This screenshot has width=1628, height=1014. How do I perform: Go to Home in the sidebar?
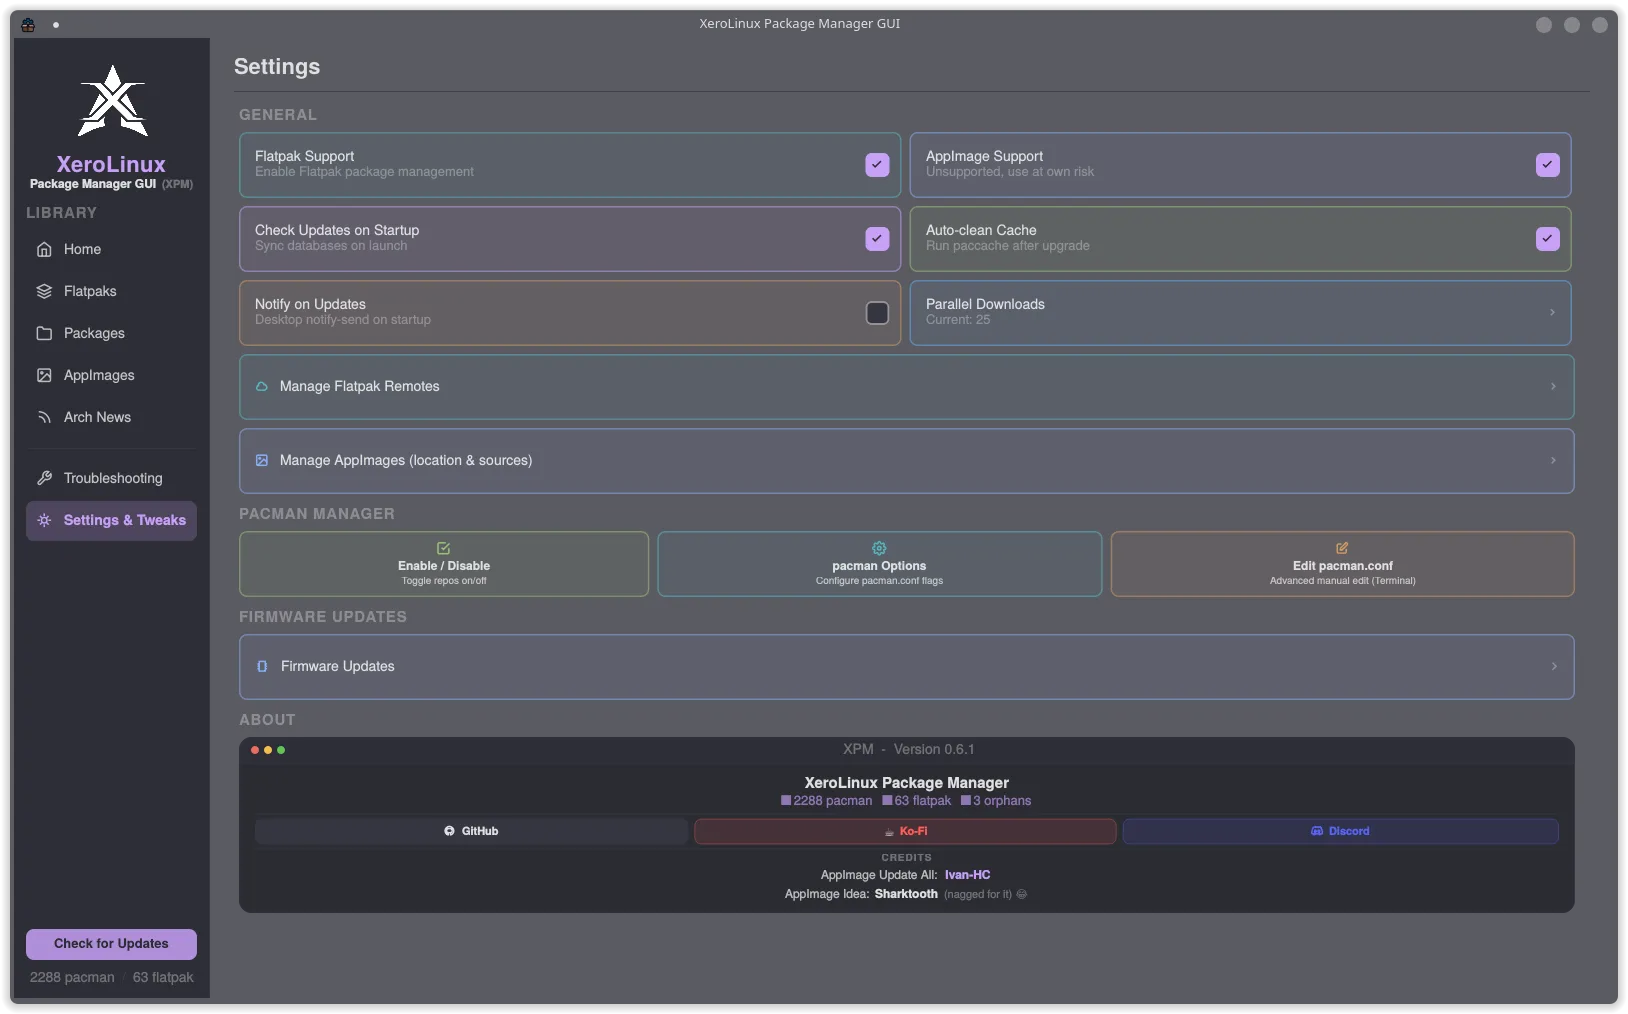coord(111,249)
